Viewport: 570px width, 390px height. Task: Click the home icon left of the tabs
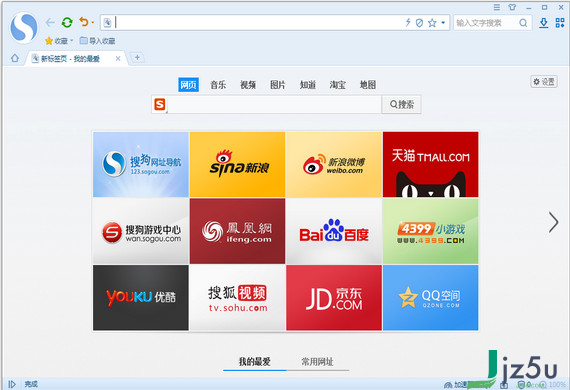(15, 58)
